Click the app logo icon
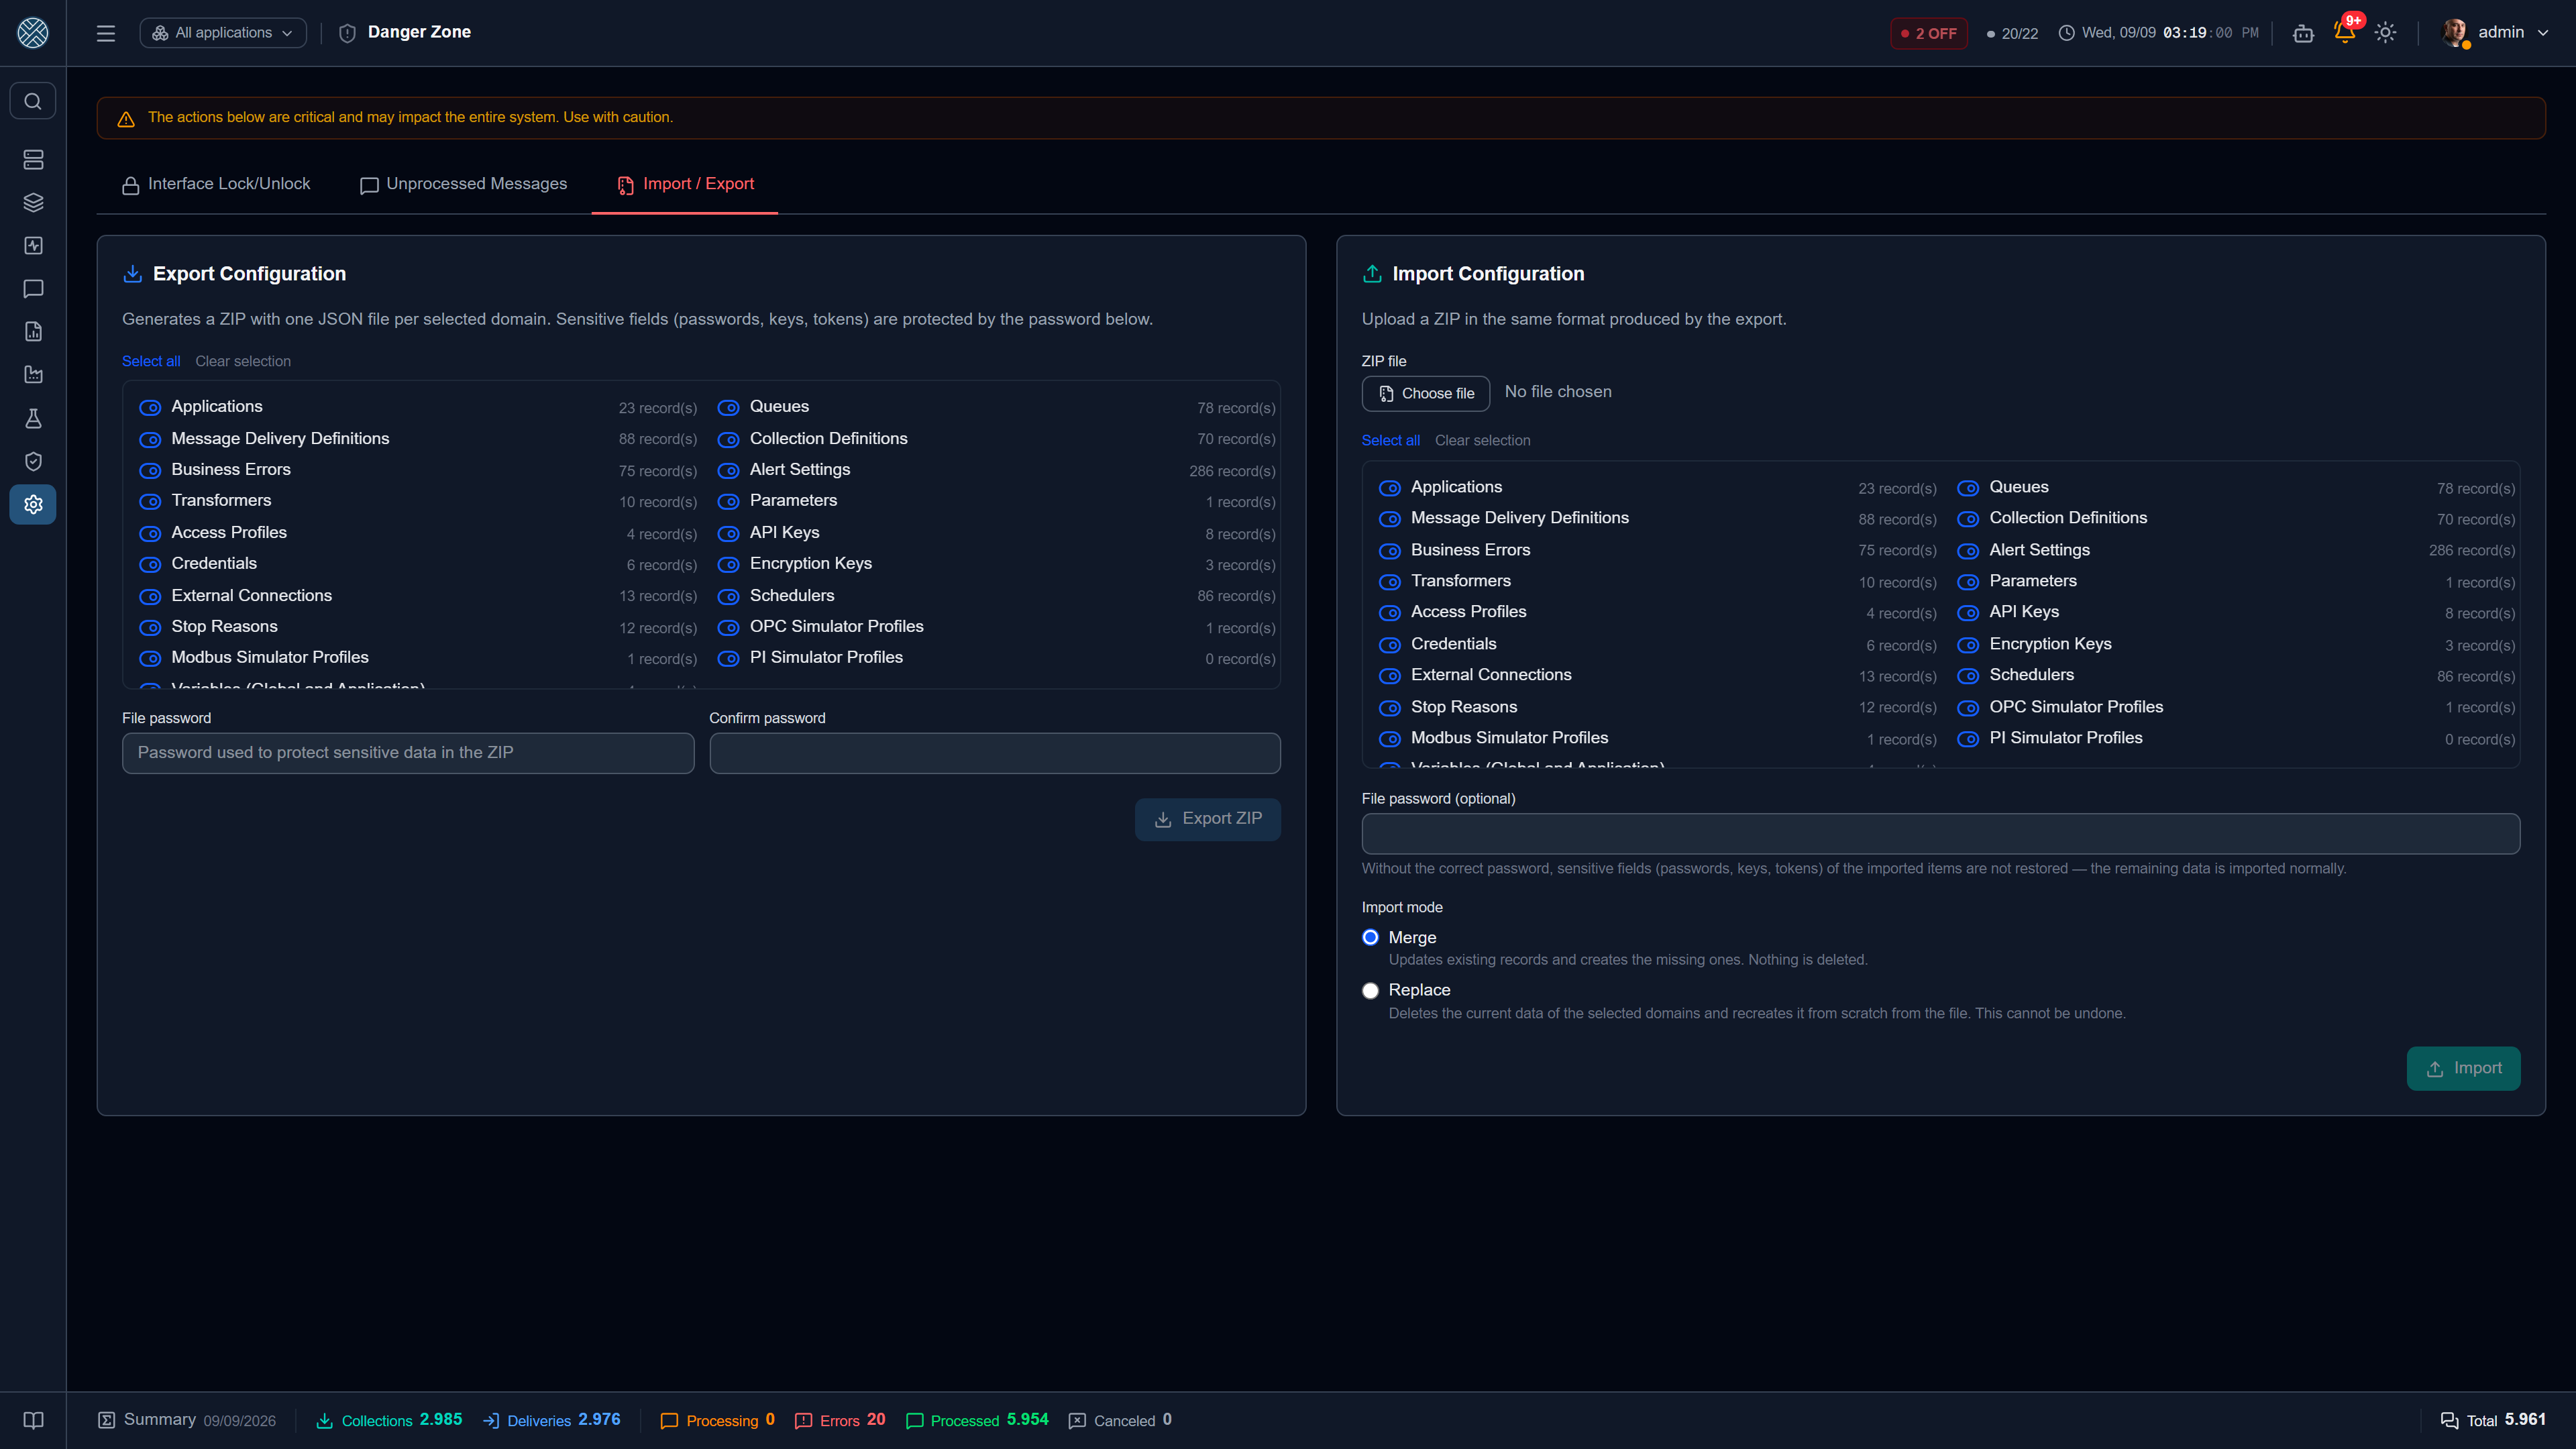Image resolution: width=2576 pixels, height=1449 pixels. click(33, 33)
